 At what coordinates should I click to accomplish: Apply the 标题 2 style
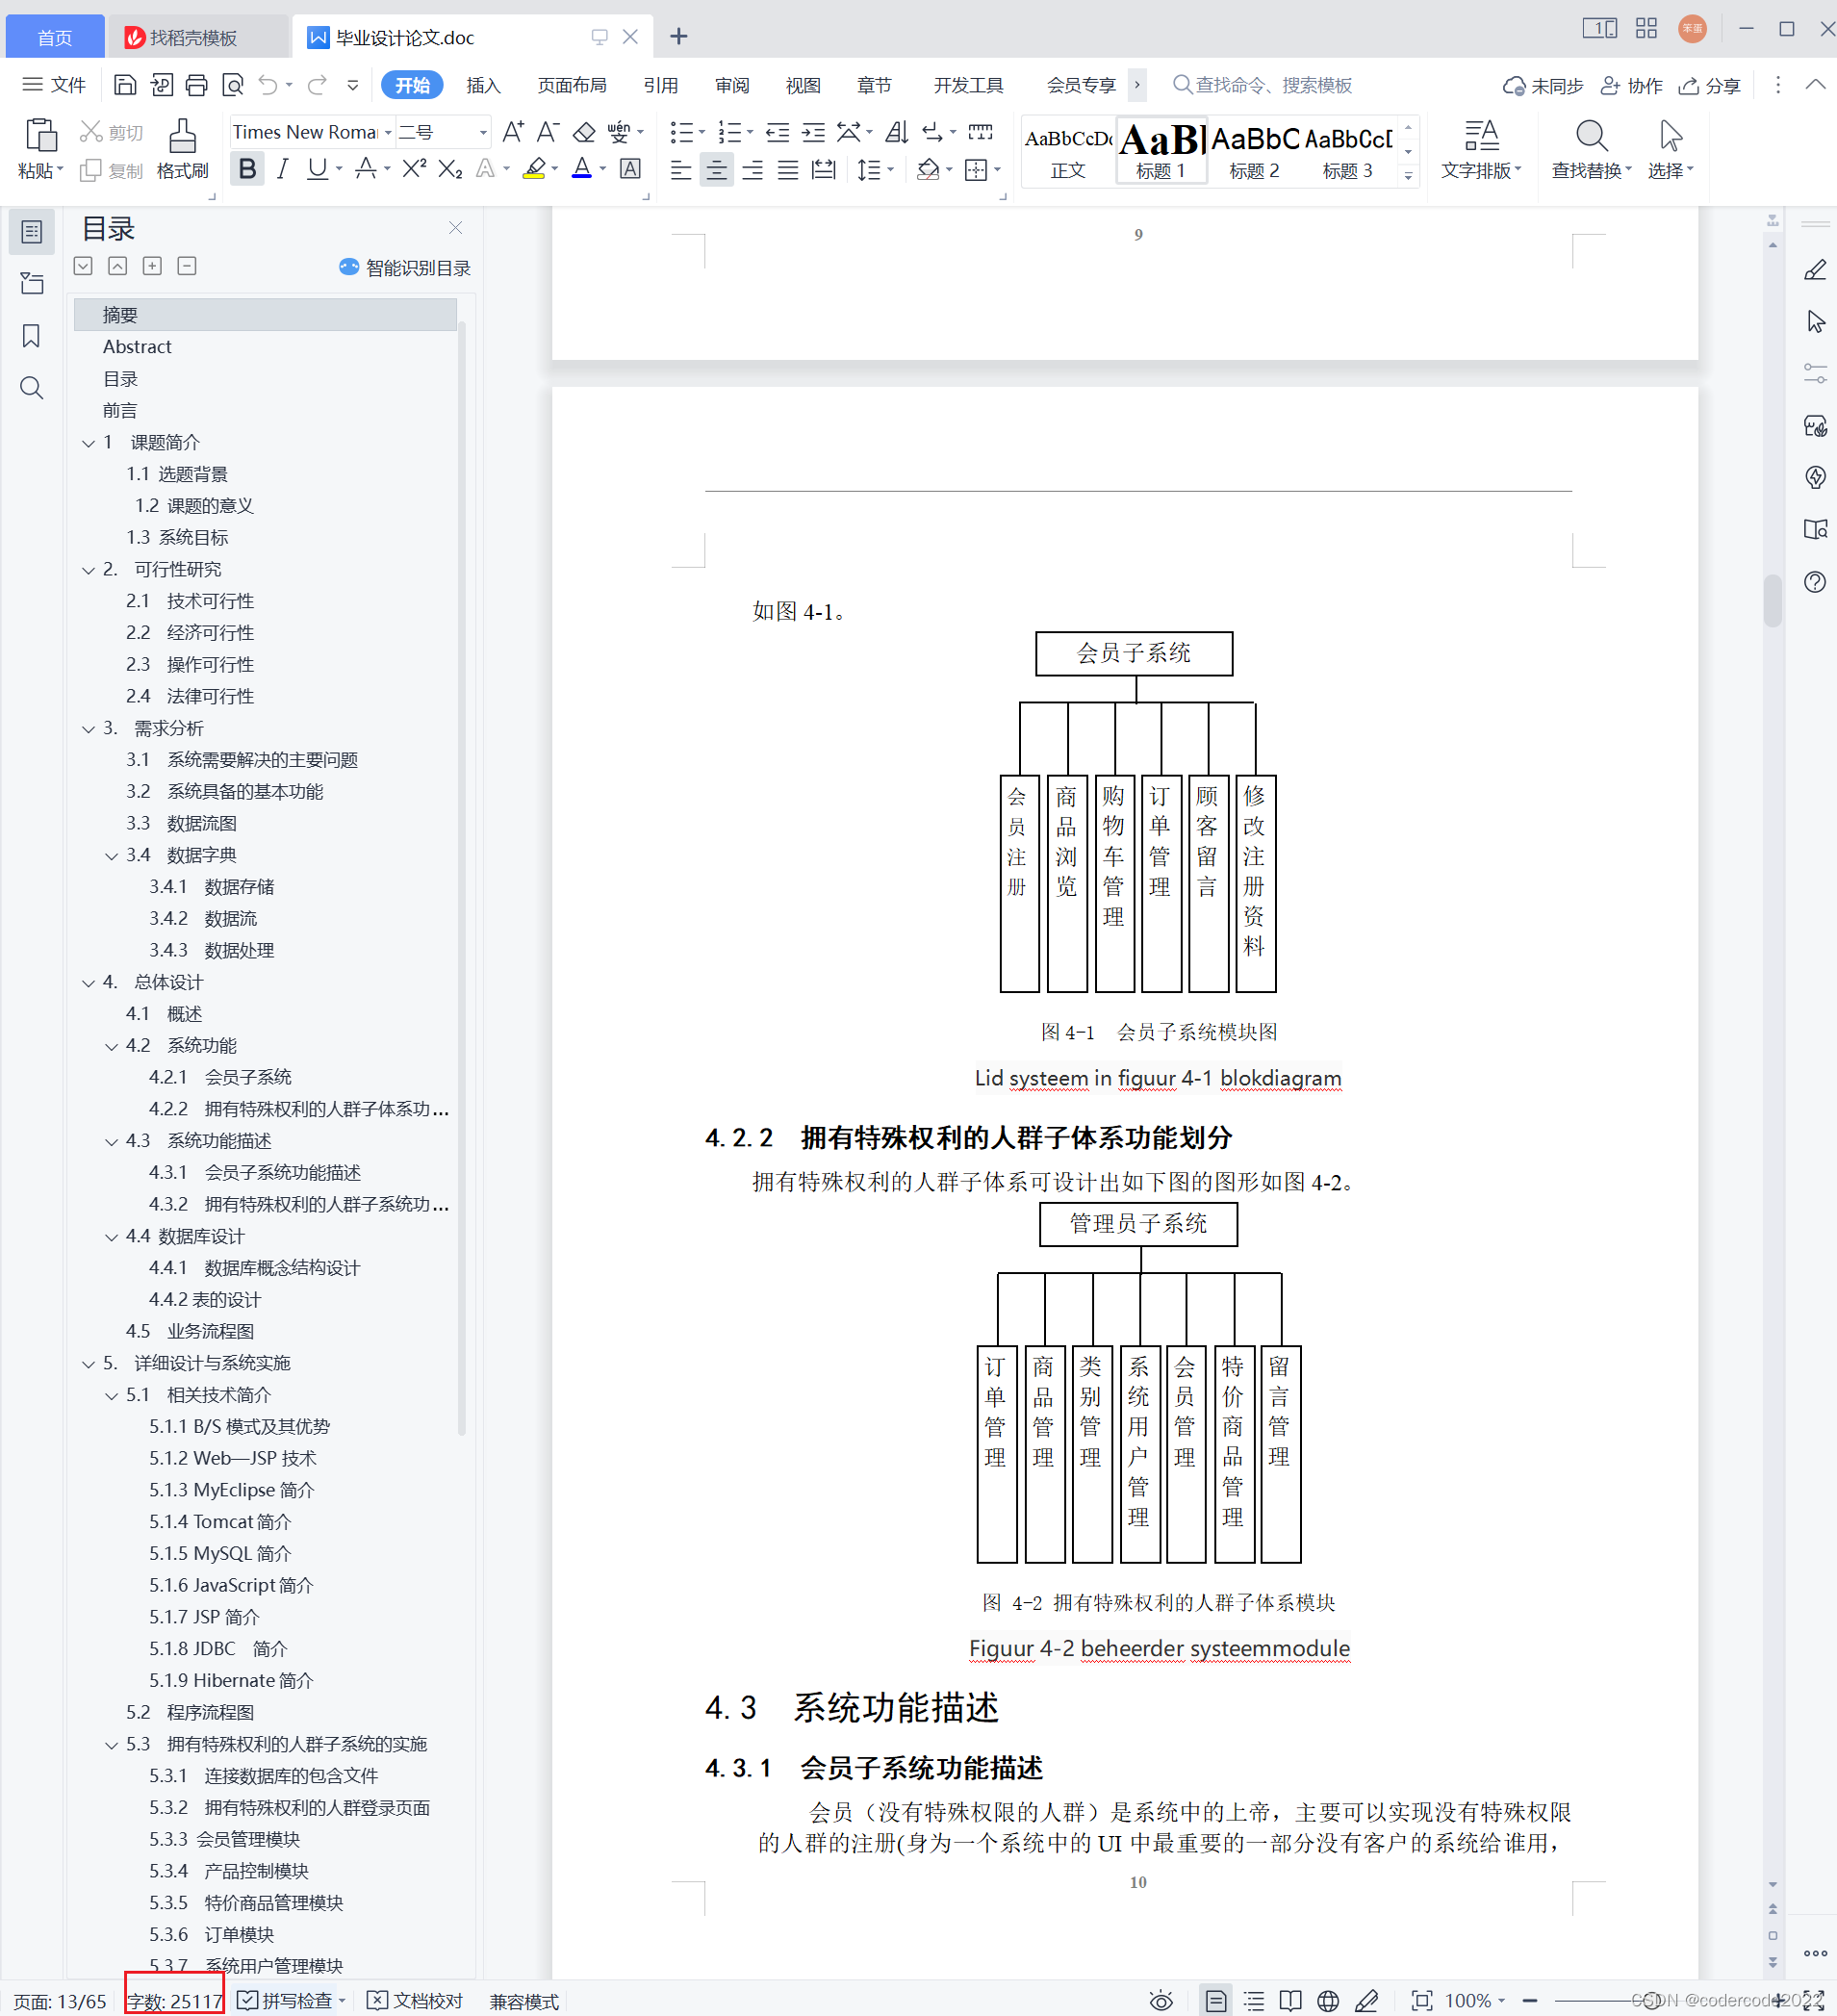(1254, 149)
